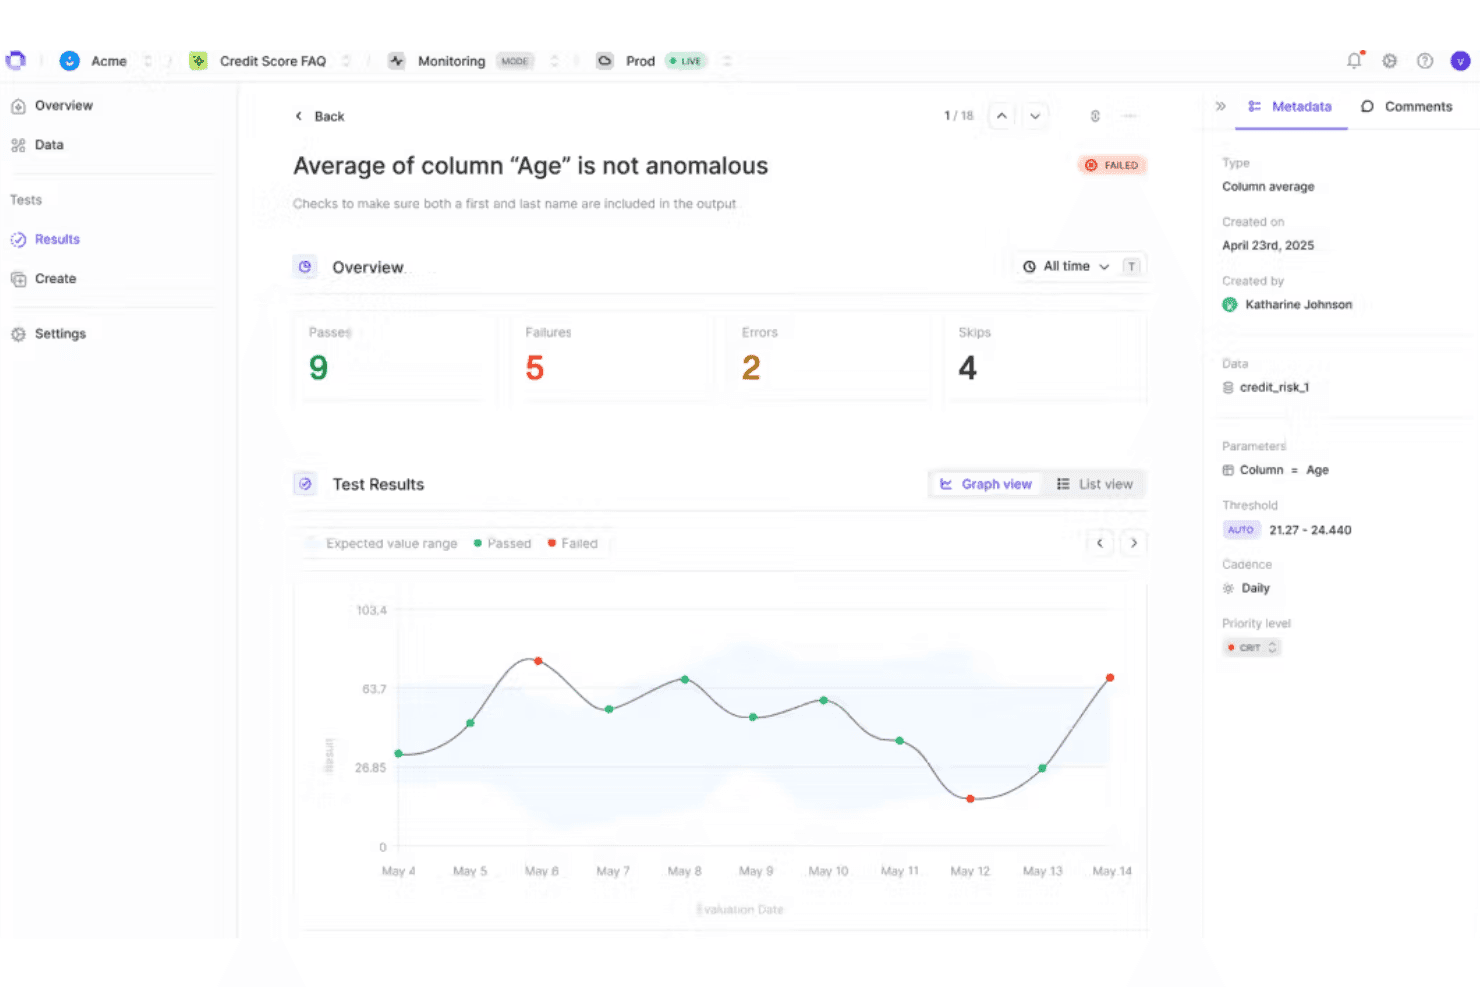Open the All time range dropdown
The width and height of the screenshot is (1480, 987).
(x=1066, y=266)
